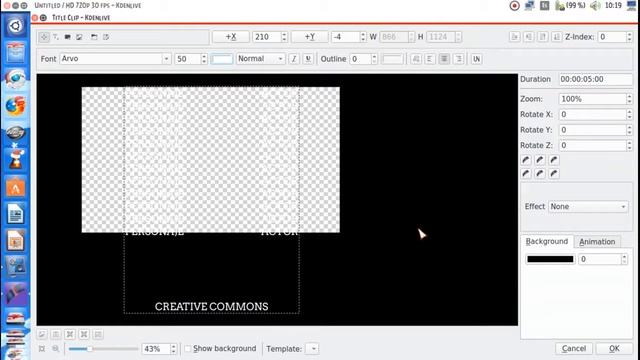Open a title document icon
The height and width of the screenshot is (360, 640).
94,37
